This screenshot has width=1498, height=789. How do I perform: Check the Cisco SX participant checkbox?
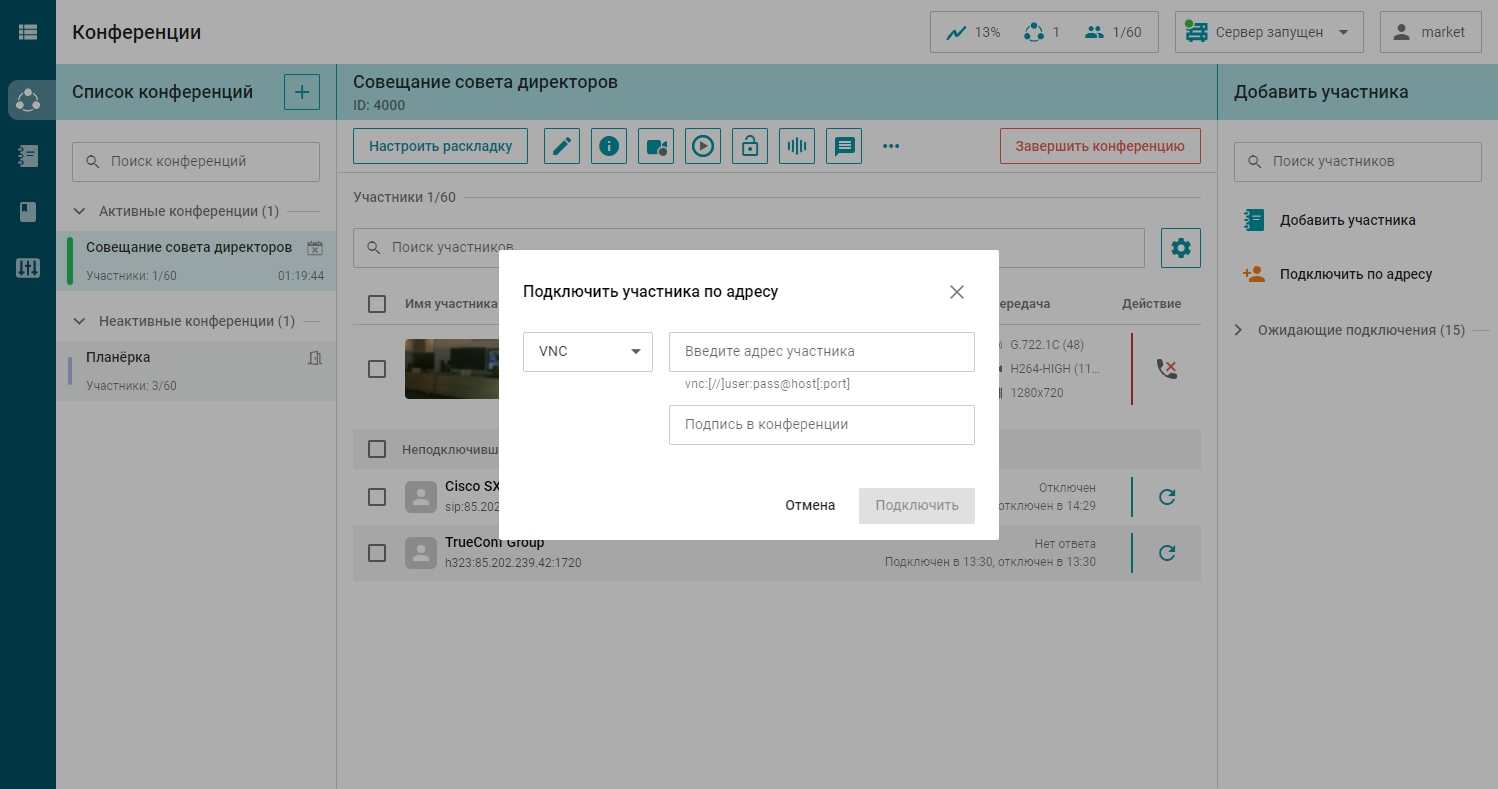(377, 497)
